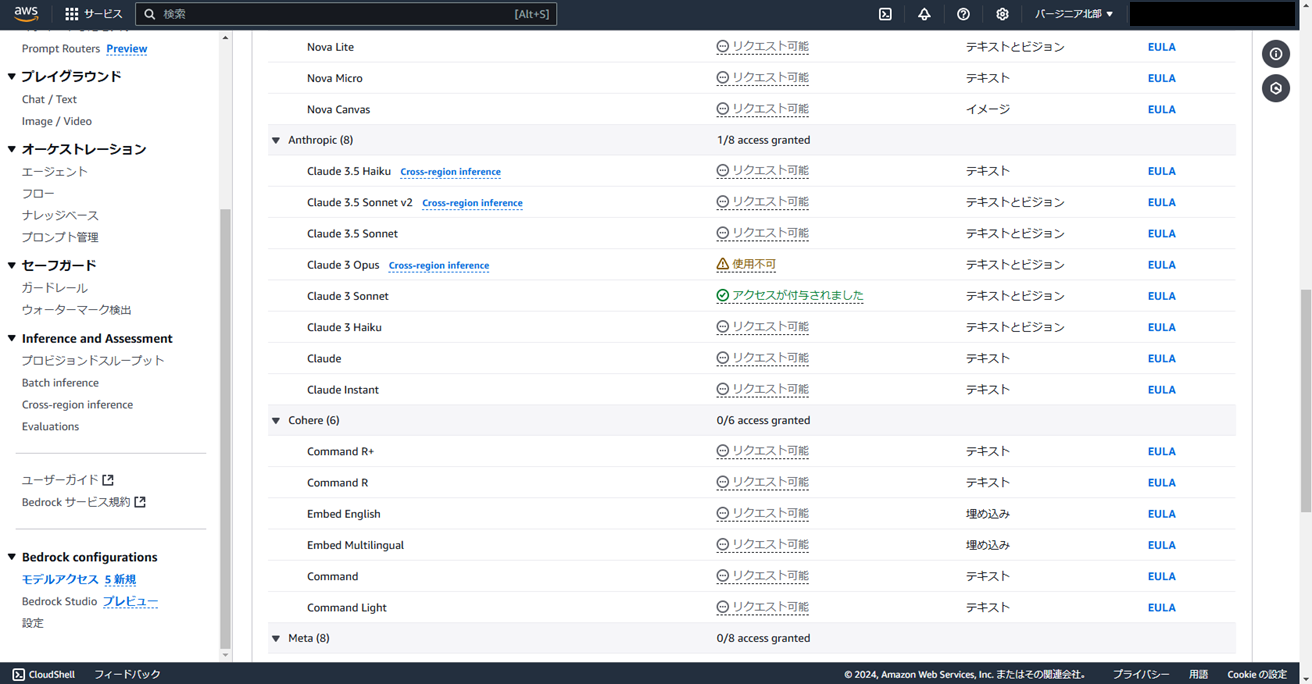Click the account name box in top bar
The width and height of the screenshot is (1312, 684).
pyautogui.click(x=1212, y=14)
